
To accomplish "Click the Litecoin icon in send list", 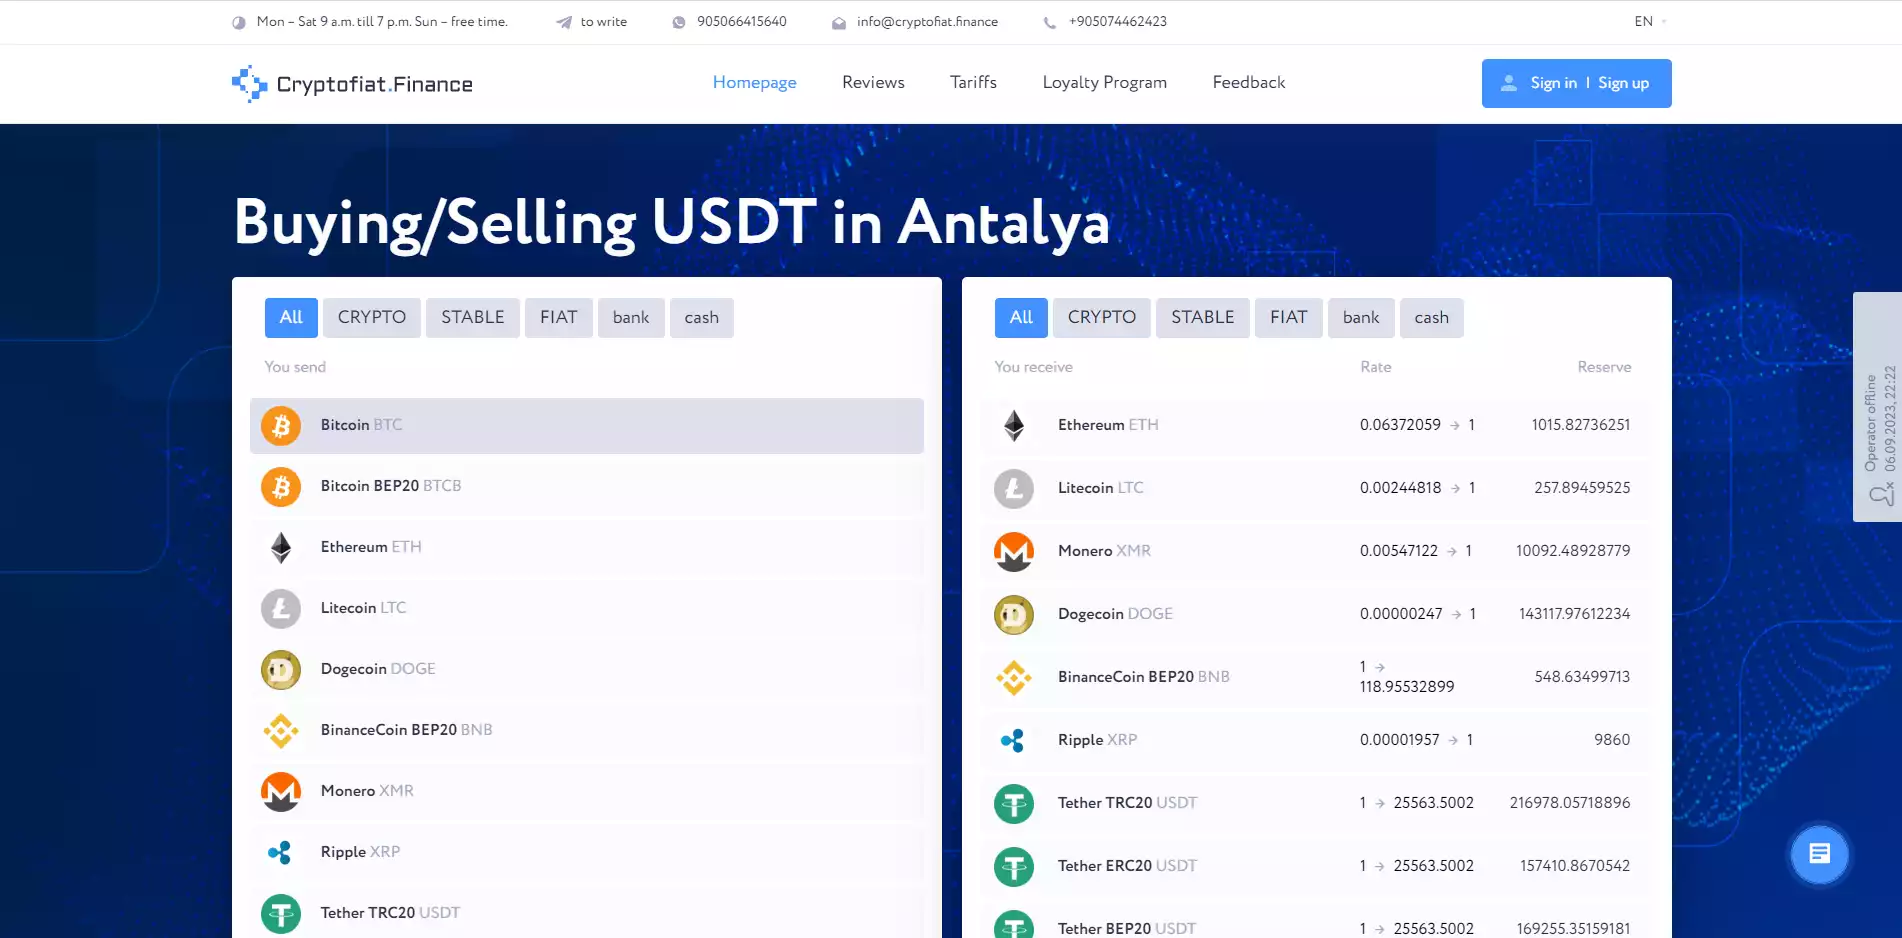I will point(281,609).
